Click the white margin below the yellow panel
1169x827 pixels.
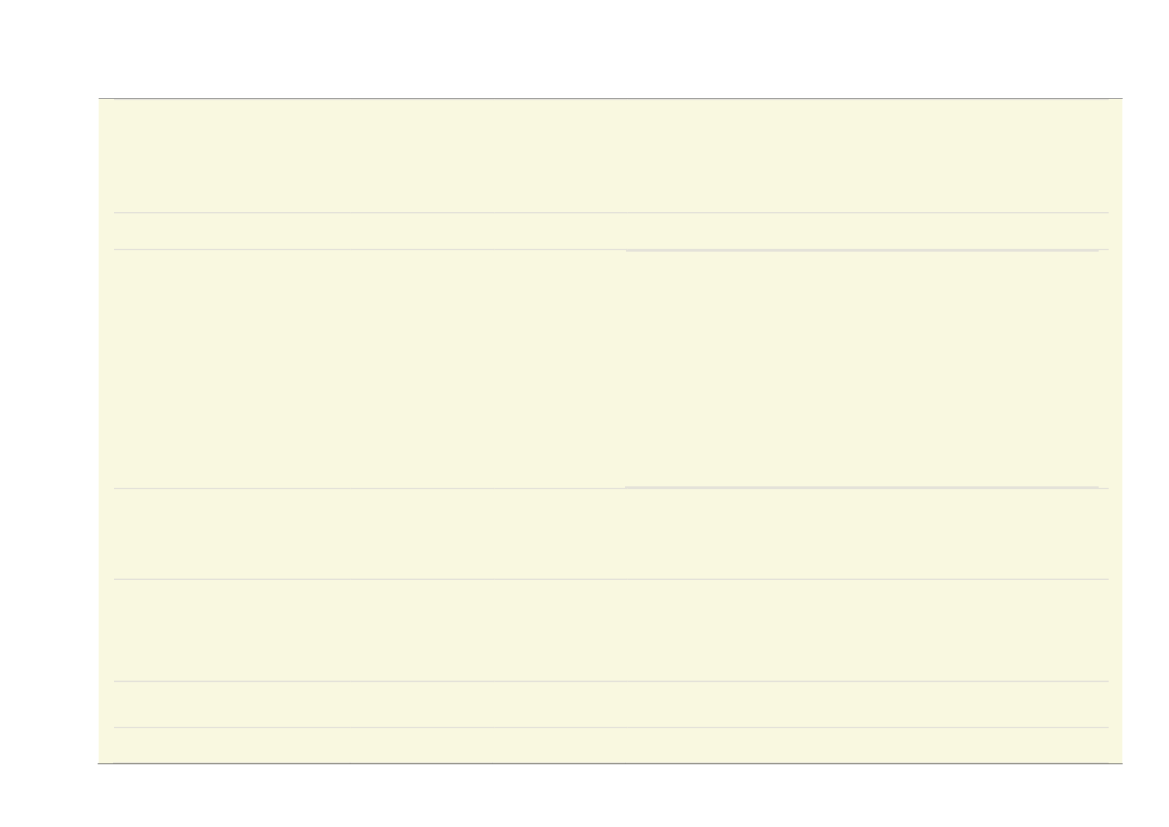(x=584, y=796)
